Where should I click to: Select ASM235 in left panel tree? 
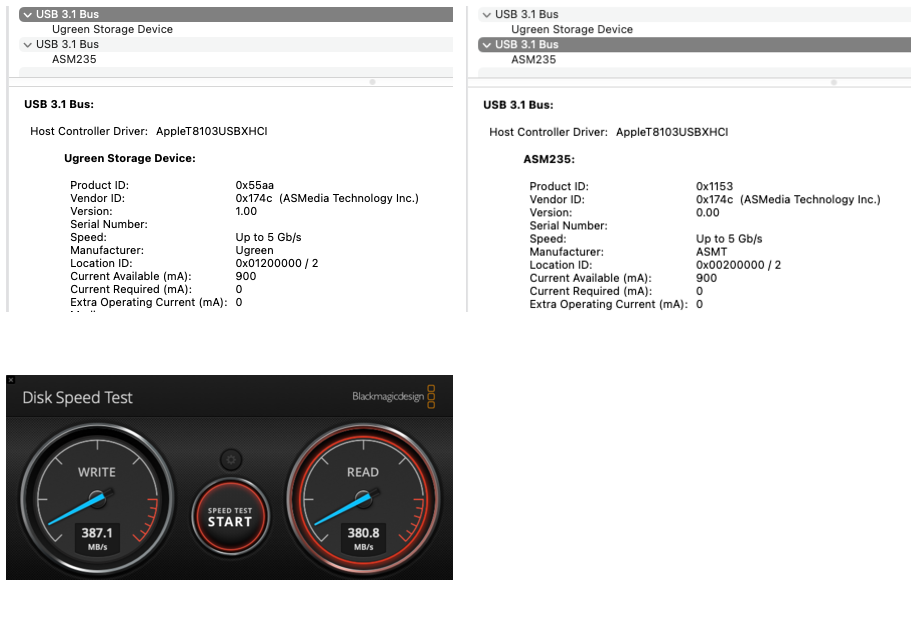click(x=74, y=59)
